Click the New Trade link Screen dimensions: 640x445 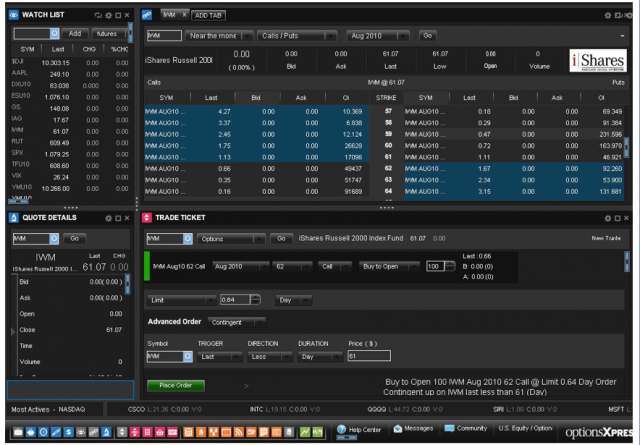606,238
